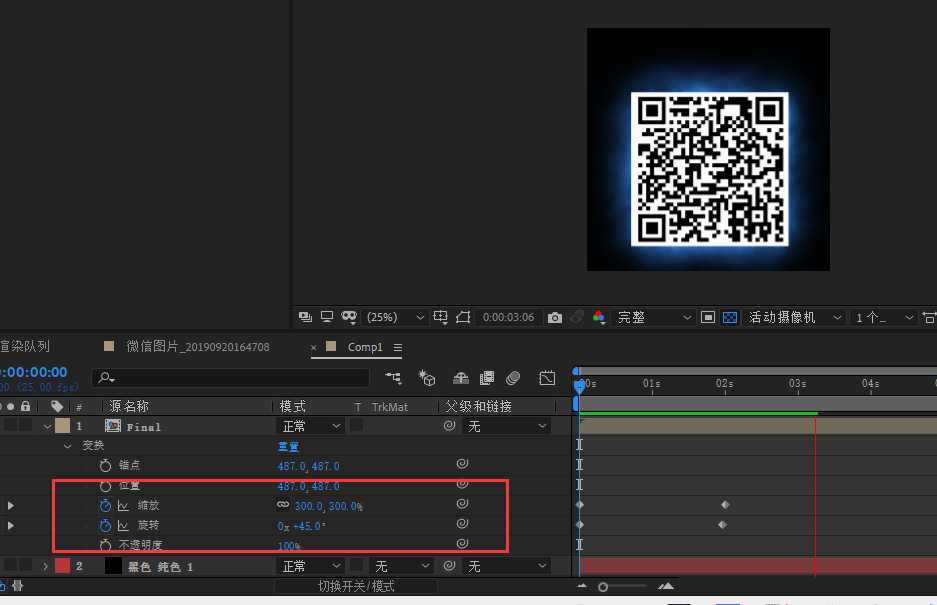Click the preview time 0:00:03:06
937x605 pixels.
tap(509, 317)
